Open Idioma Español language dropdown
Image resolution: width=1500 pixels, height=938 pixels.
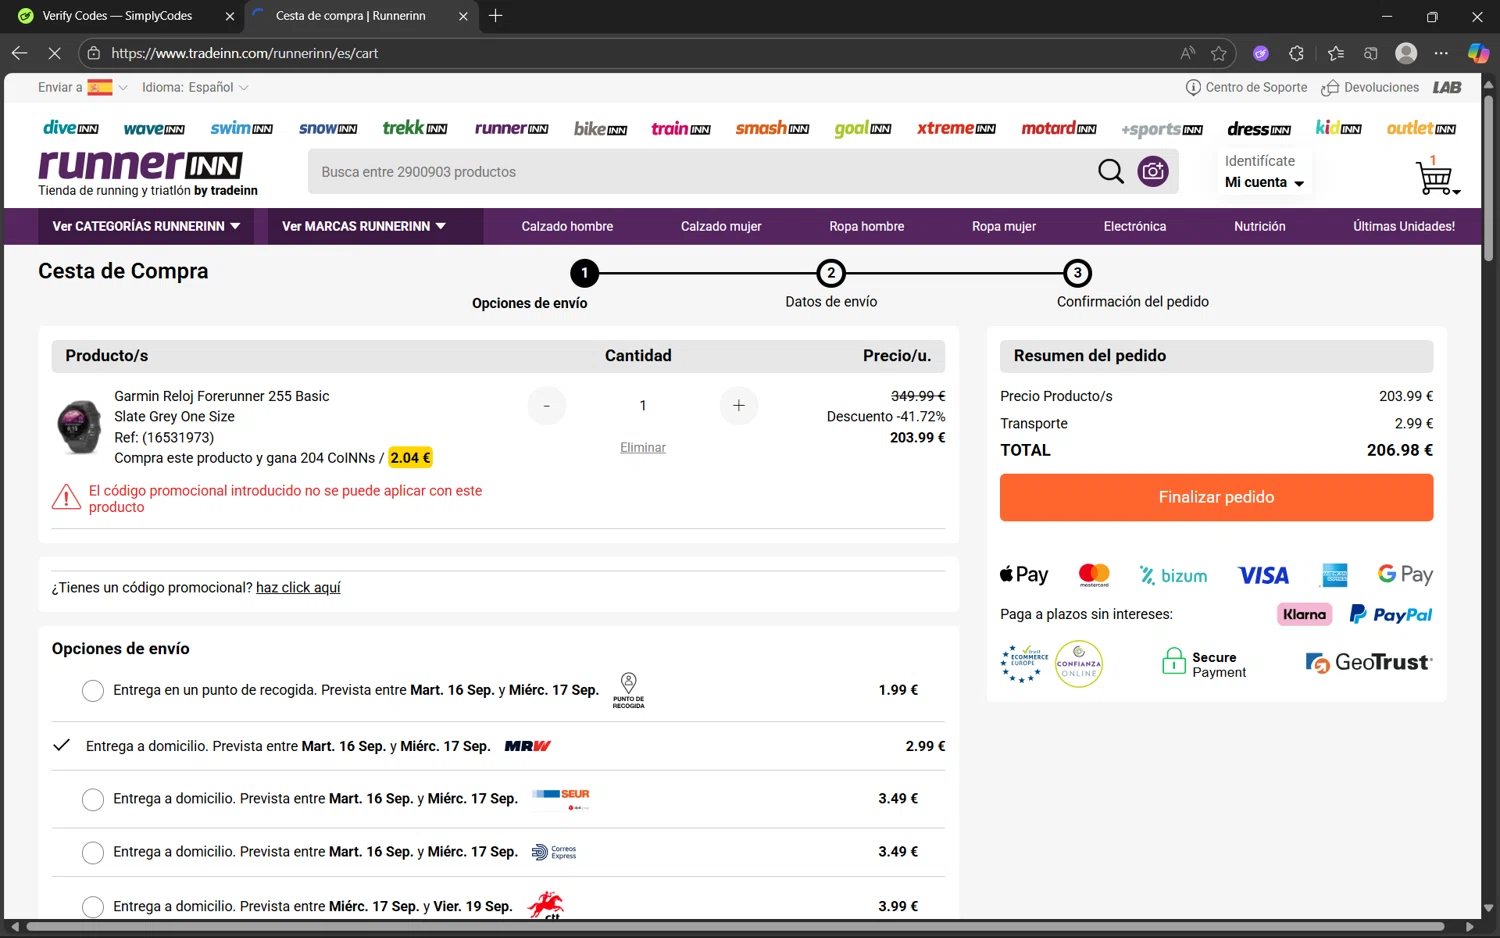click(195, 87)
